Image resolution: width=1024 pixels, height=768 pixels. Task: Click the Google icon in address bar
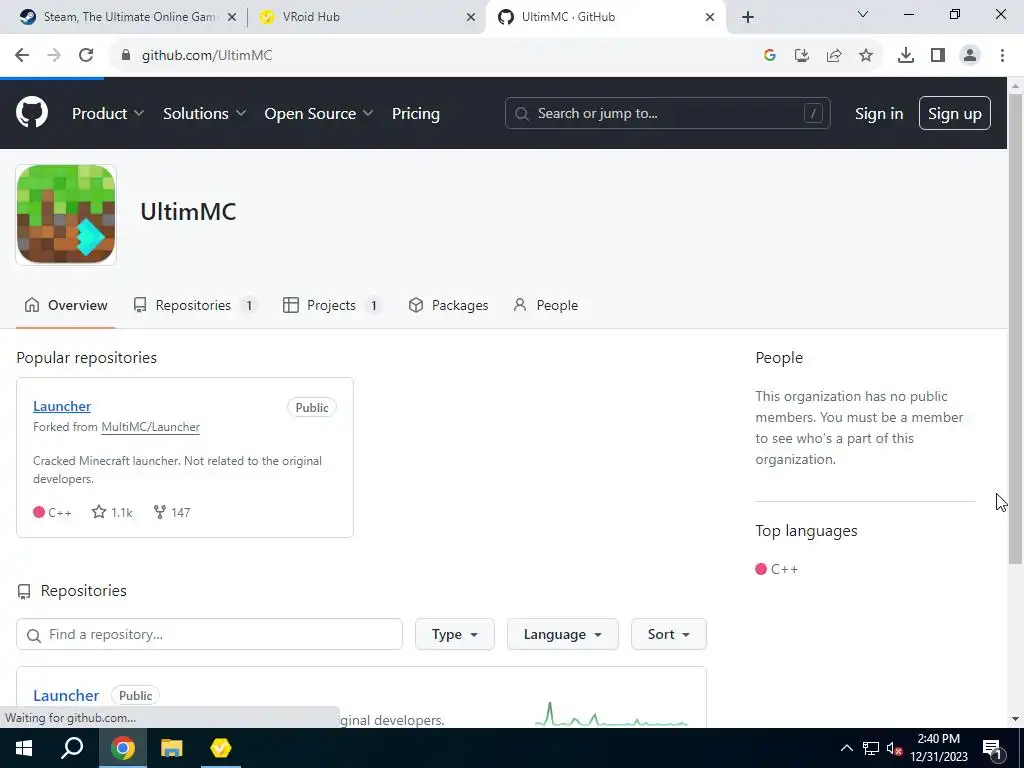(x=770, y=56)
